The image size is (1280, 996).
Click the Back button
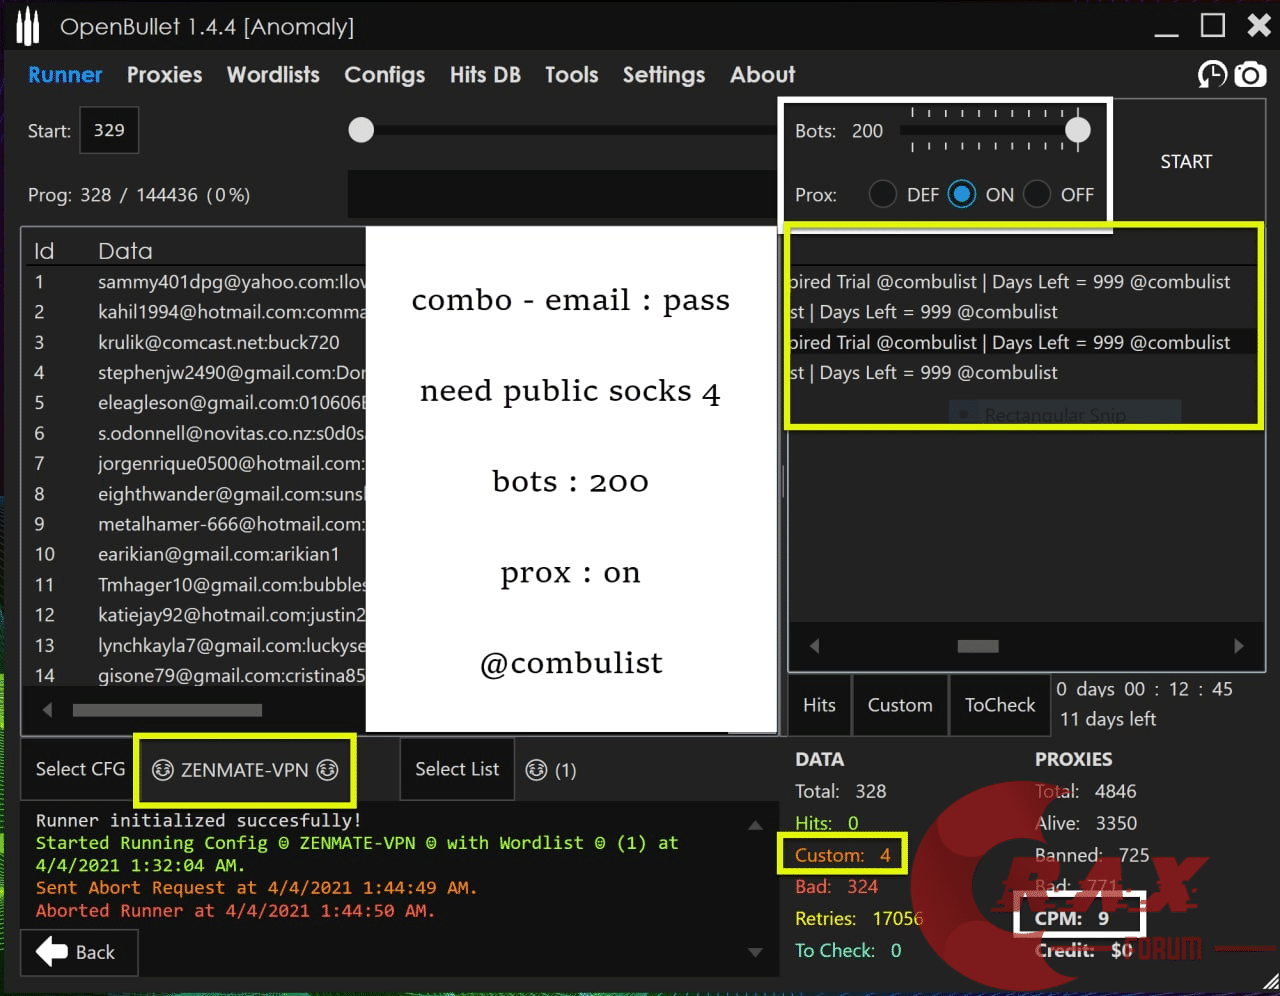78,952
